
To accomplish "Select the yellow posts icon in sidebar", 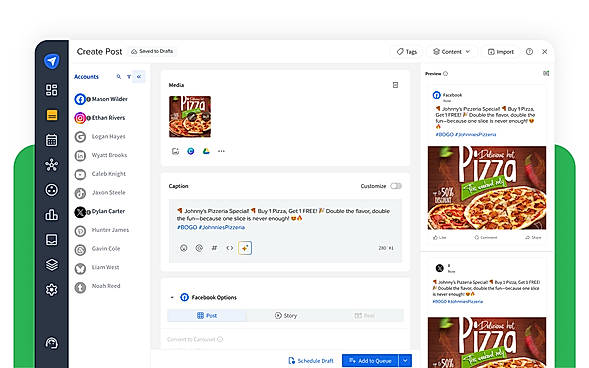I will 52,115.
